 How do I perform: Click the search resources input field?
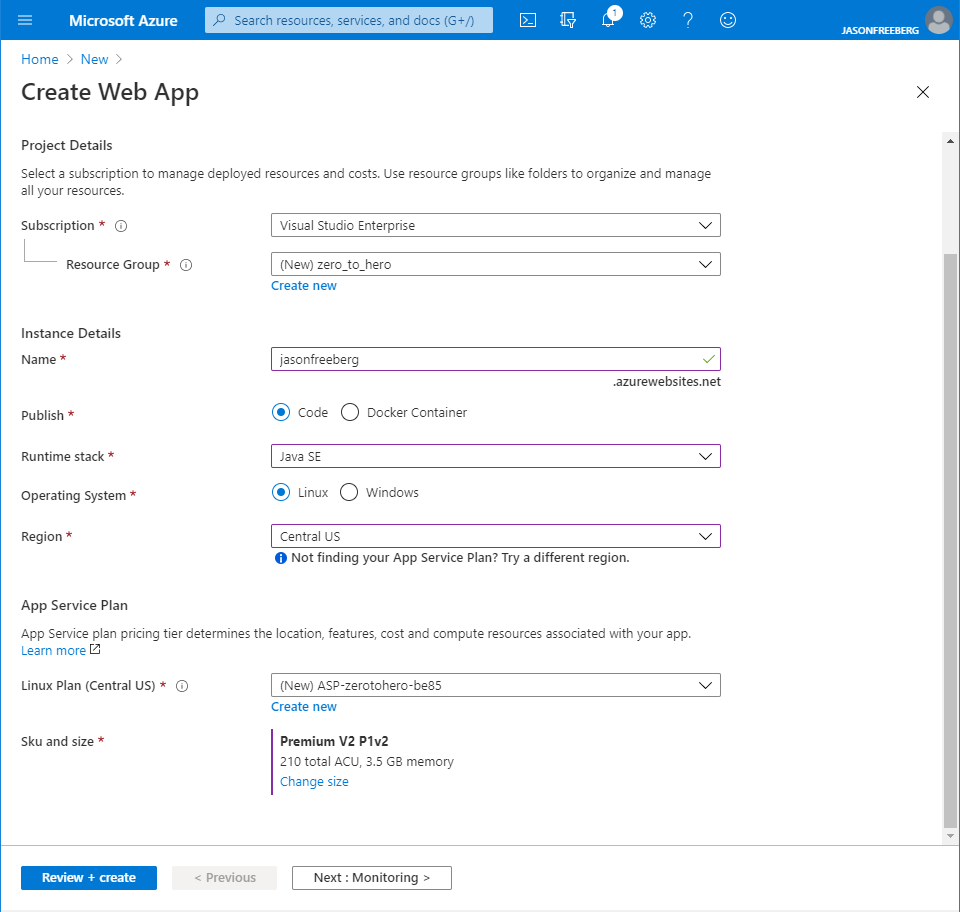(x=348, y=20)
